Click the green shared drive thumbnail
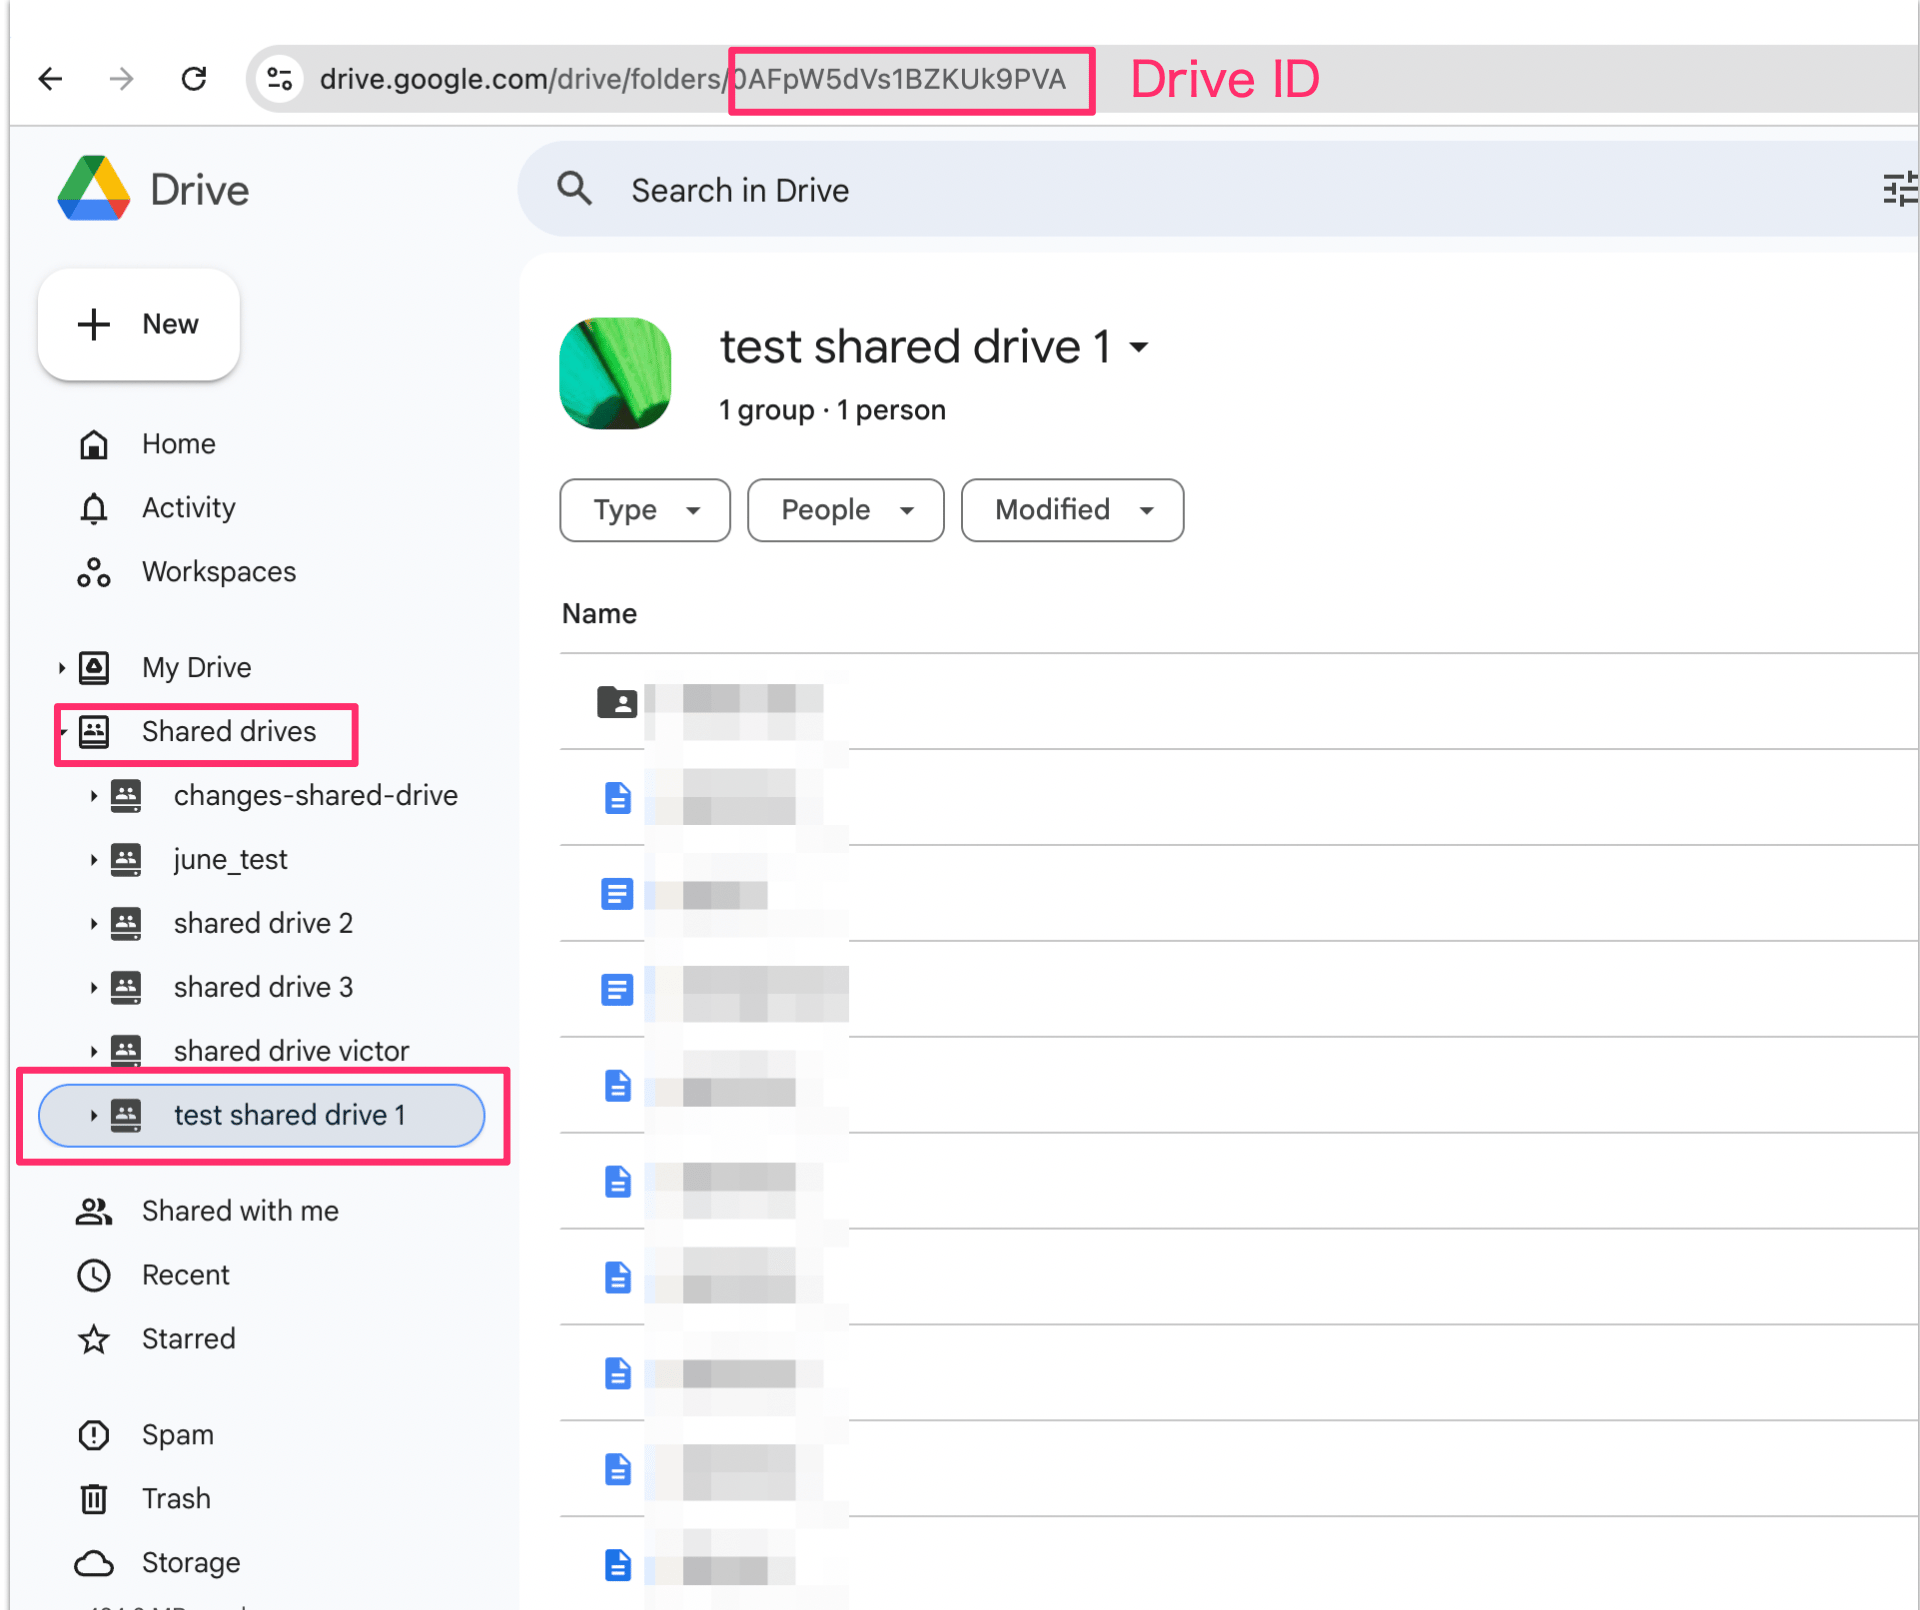 click(x=615, y=373)
